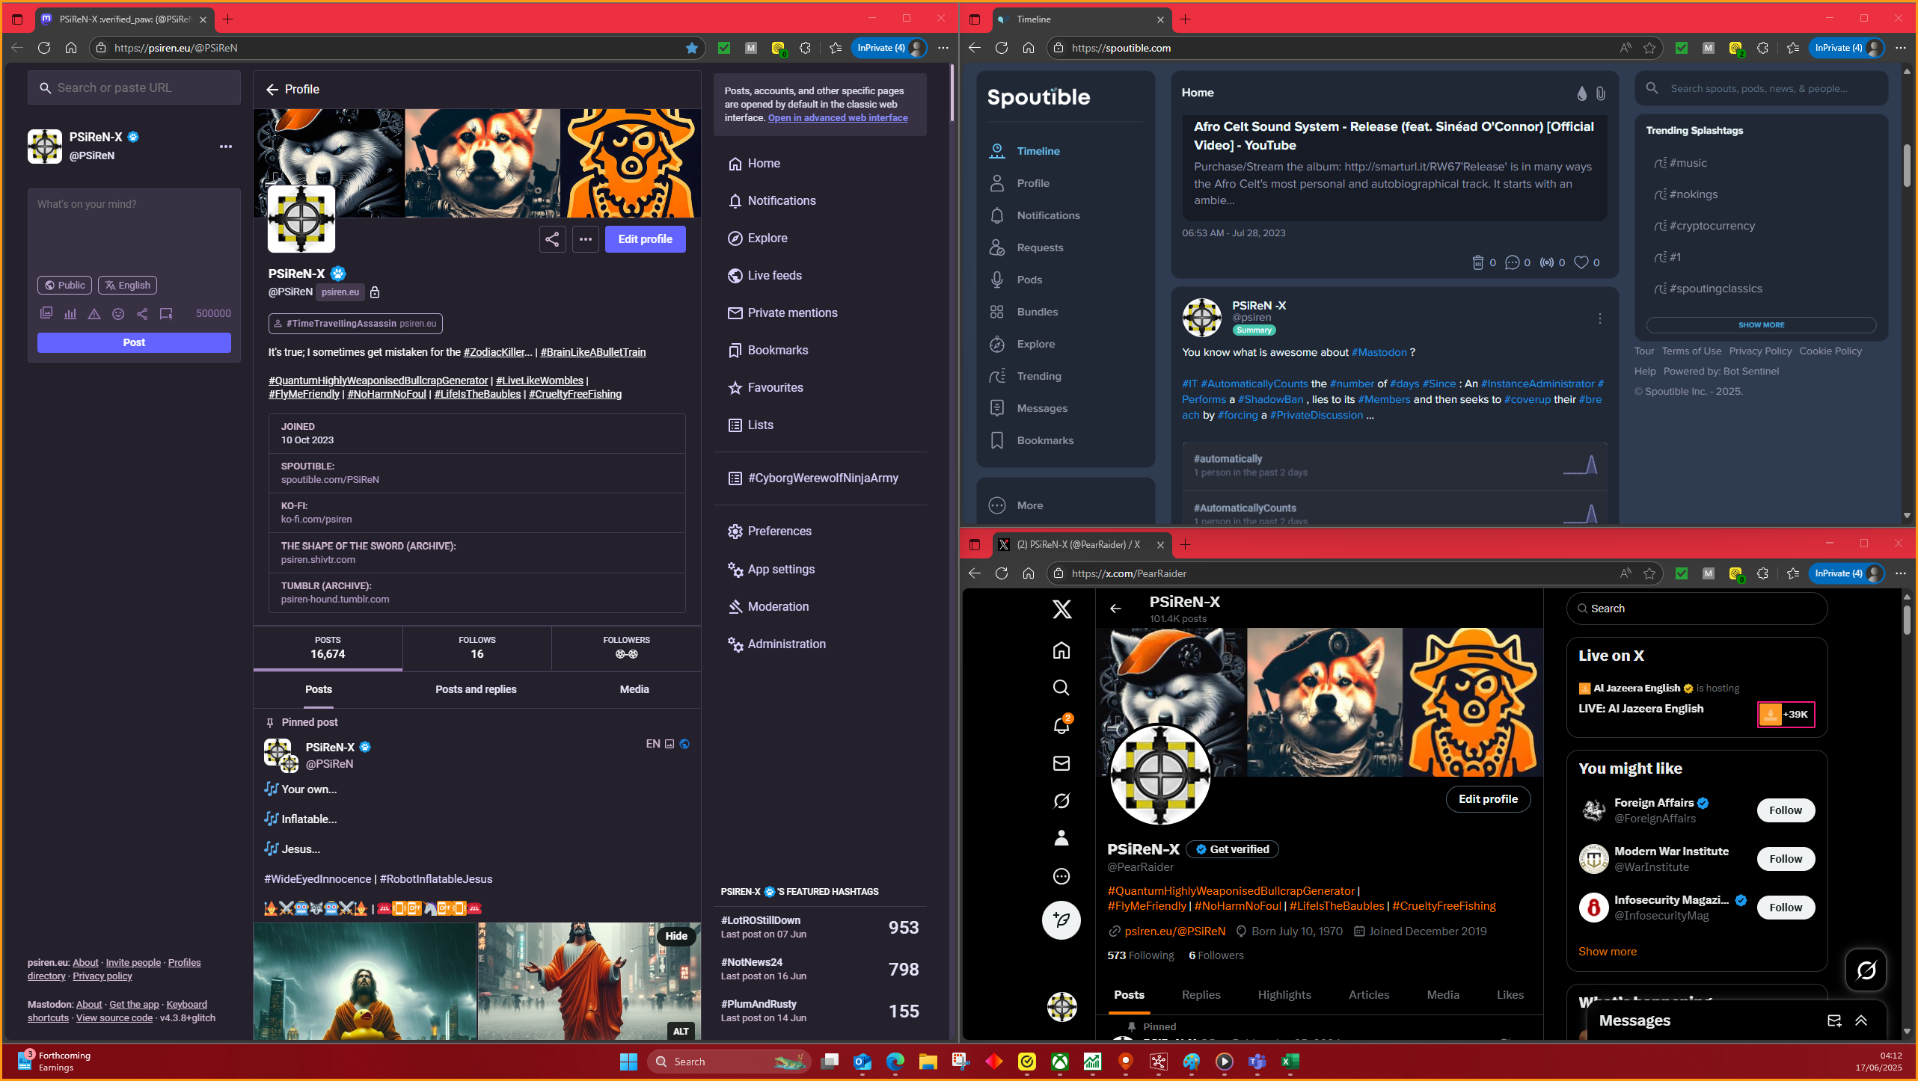Open the floating Grok button on X
This screenshot has height=1081, width=1918.
pos(1866,970)
